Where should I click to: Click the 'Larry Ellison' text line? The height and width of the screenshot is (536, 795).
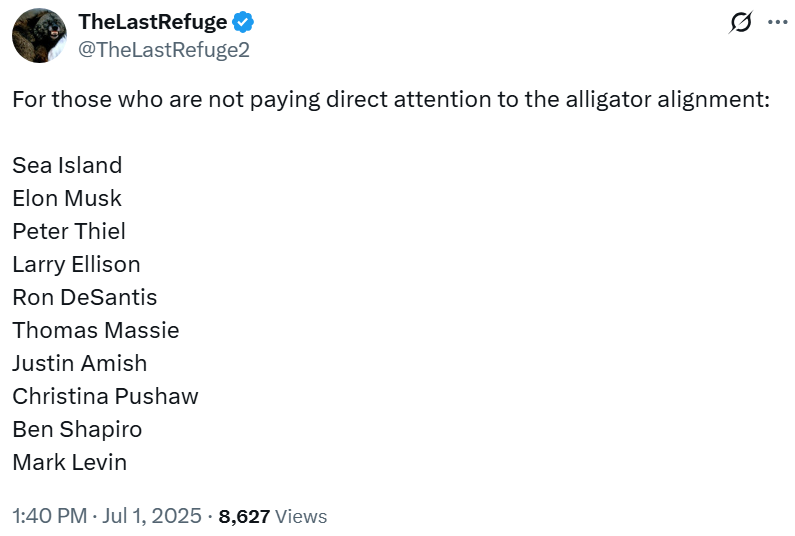point(76,264)
